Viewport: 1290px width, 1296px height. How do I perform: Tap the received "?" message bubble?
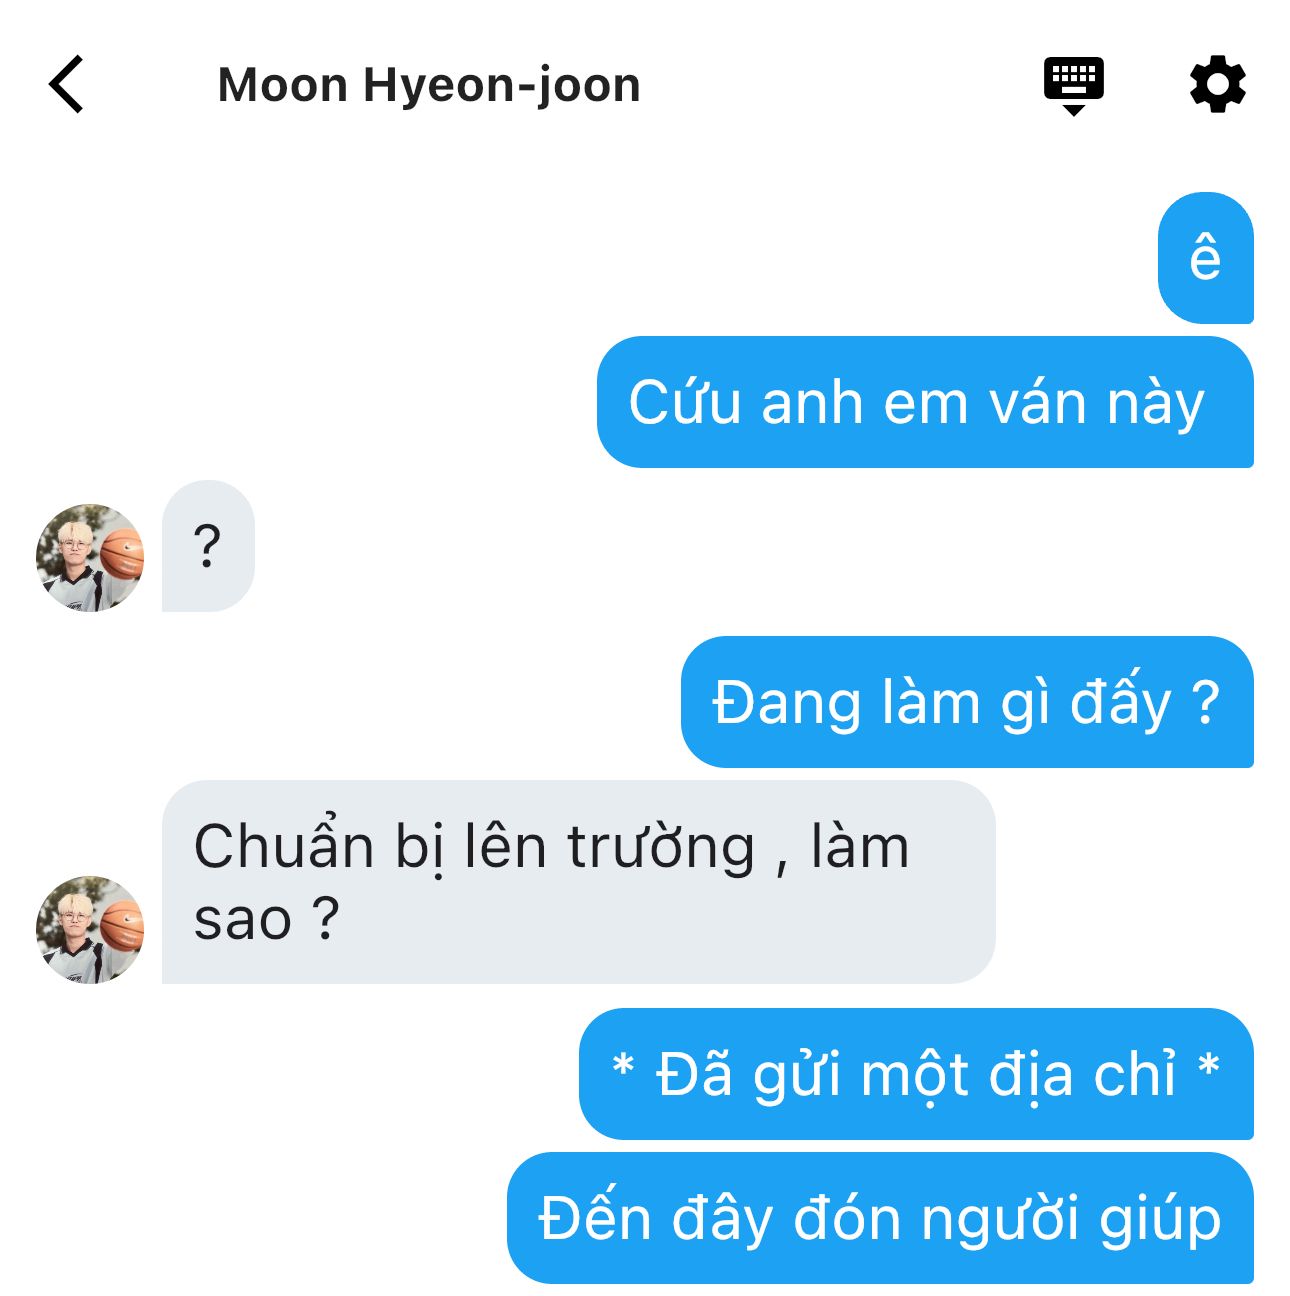(208, 546)
